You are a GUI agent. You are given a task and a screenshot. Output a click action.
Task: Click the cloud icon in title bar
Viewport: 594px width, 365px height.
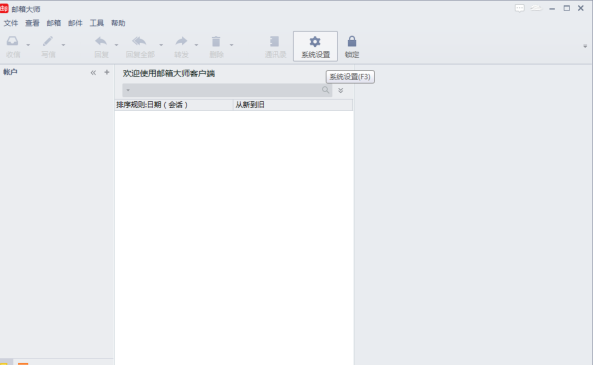click(536, 8)
